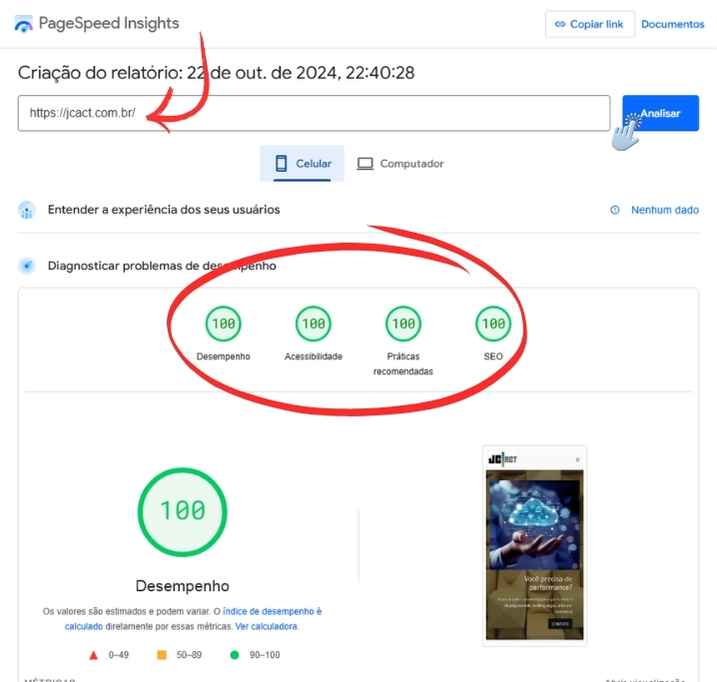Click the PageSpeed Insights logo icon
Image resolution: width=717 pixels, height=682 pixels.
23,24
